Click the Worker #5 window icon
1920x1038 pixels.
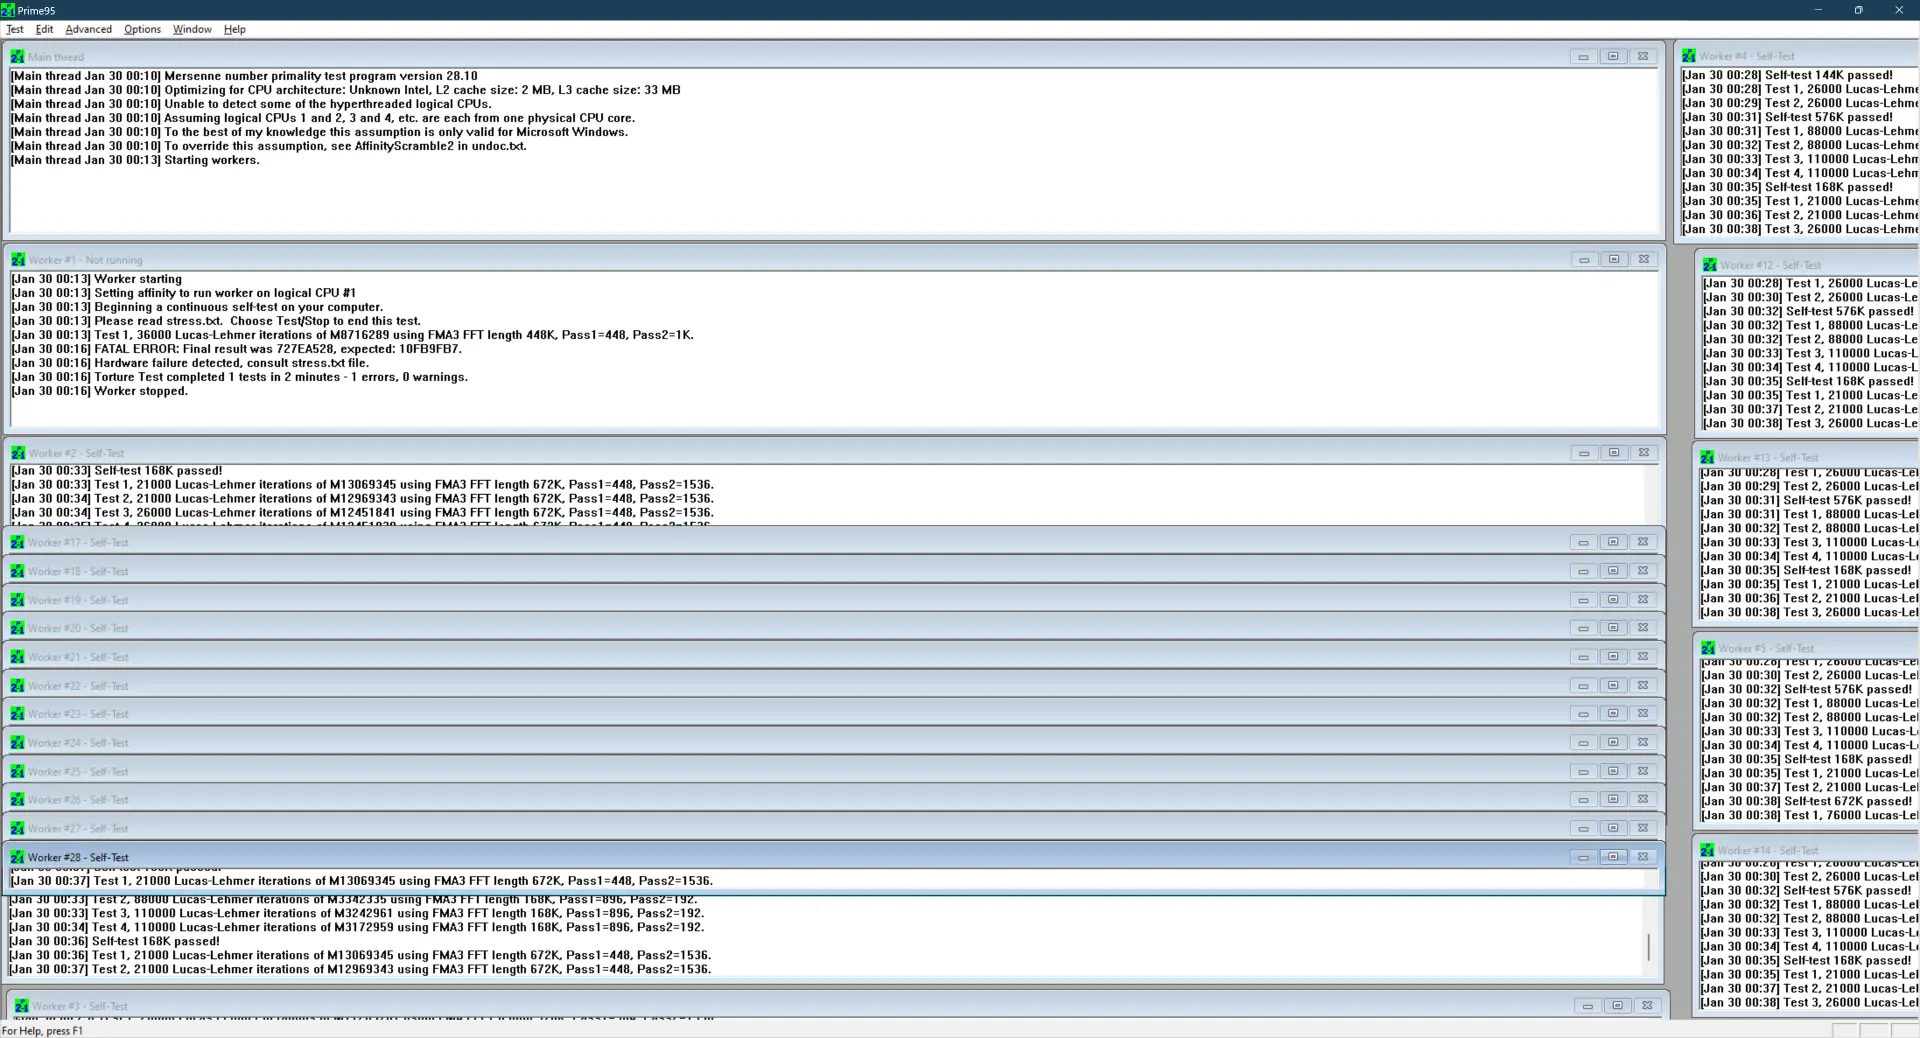(1708, 648)
